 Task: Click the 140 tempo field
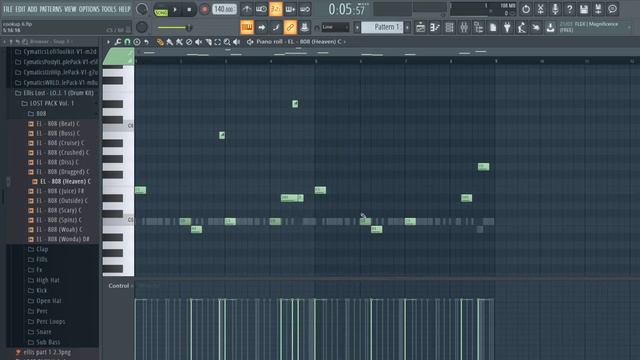[x=224, y=9]
